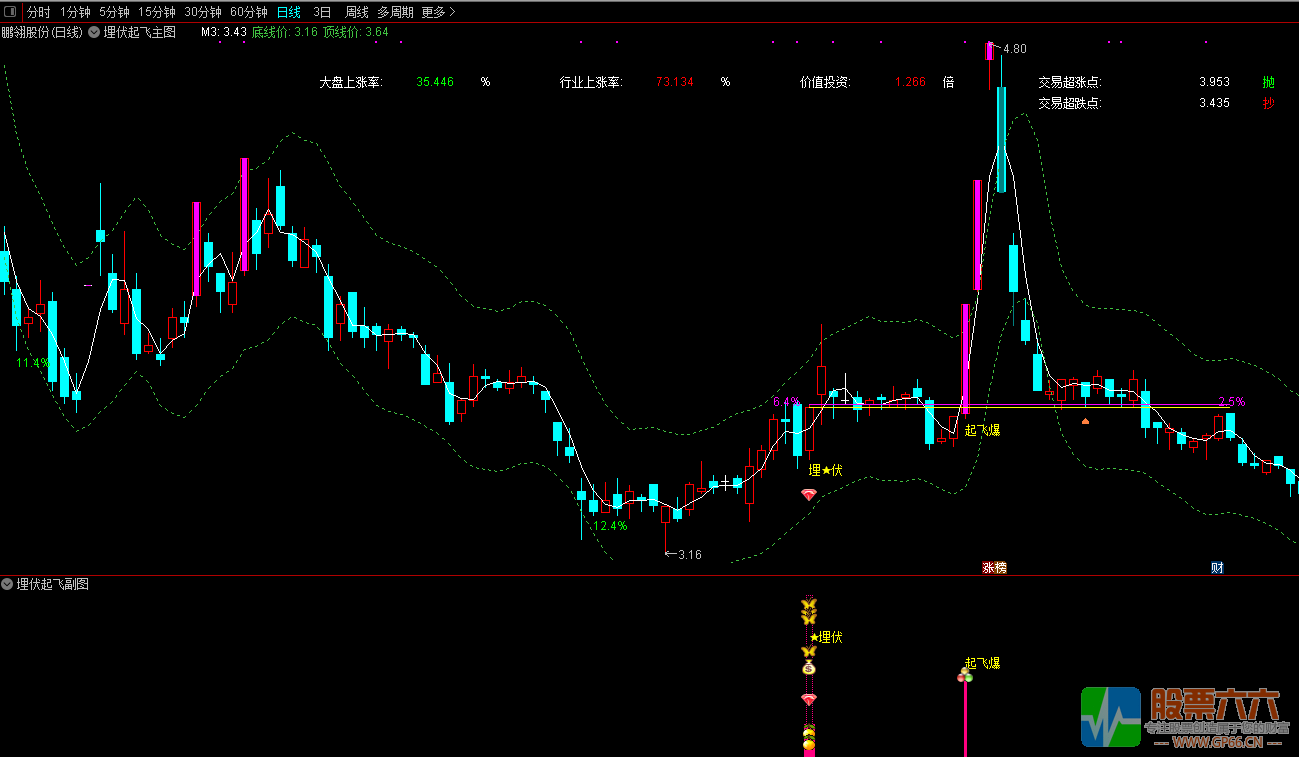Click the 财 badge at chart bottom
Image resolution: width=1299 pixels, height=757 pixels.
[1217, 567]
